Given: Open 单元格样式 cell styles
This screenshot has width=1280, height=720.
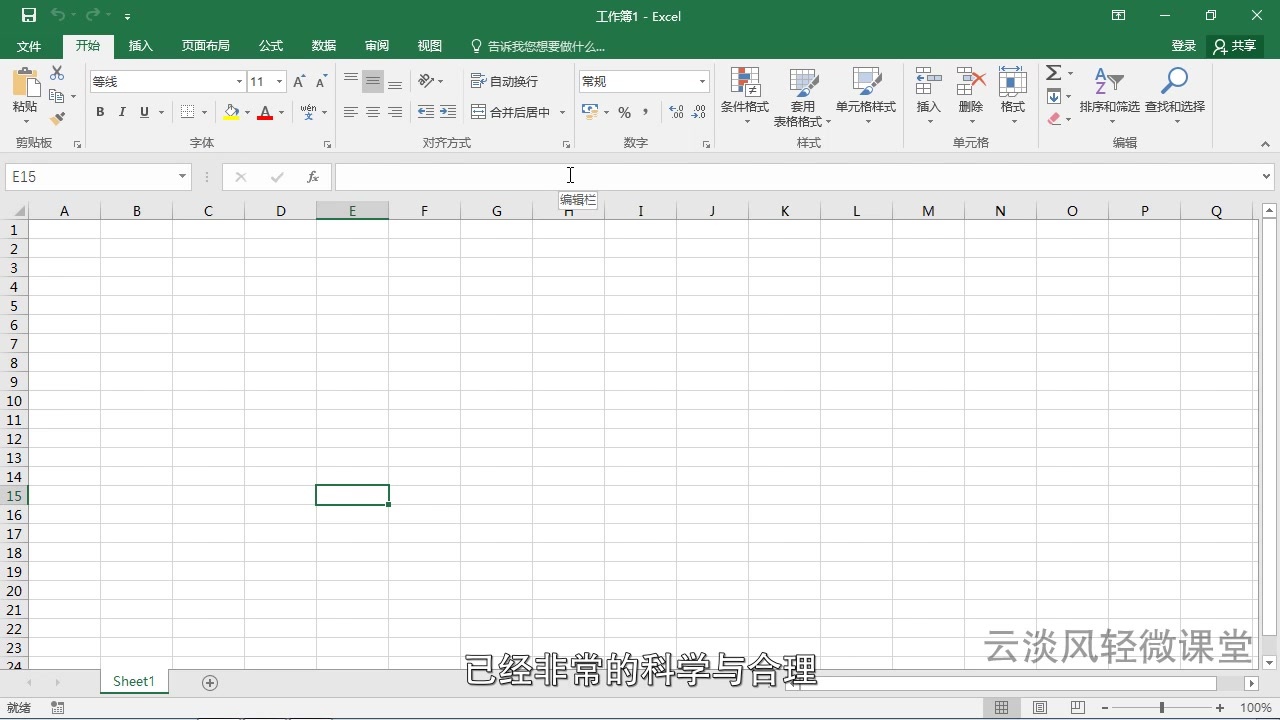Looking at the screenshot, I should [866, 97].
